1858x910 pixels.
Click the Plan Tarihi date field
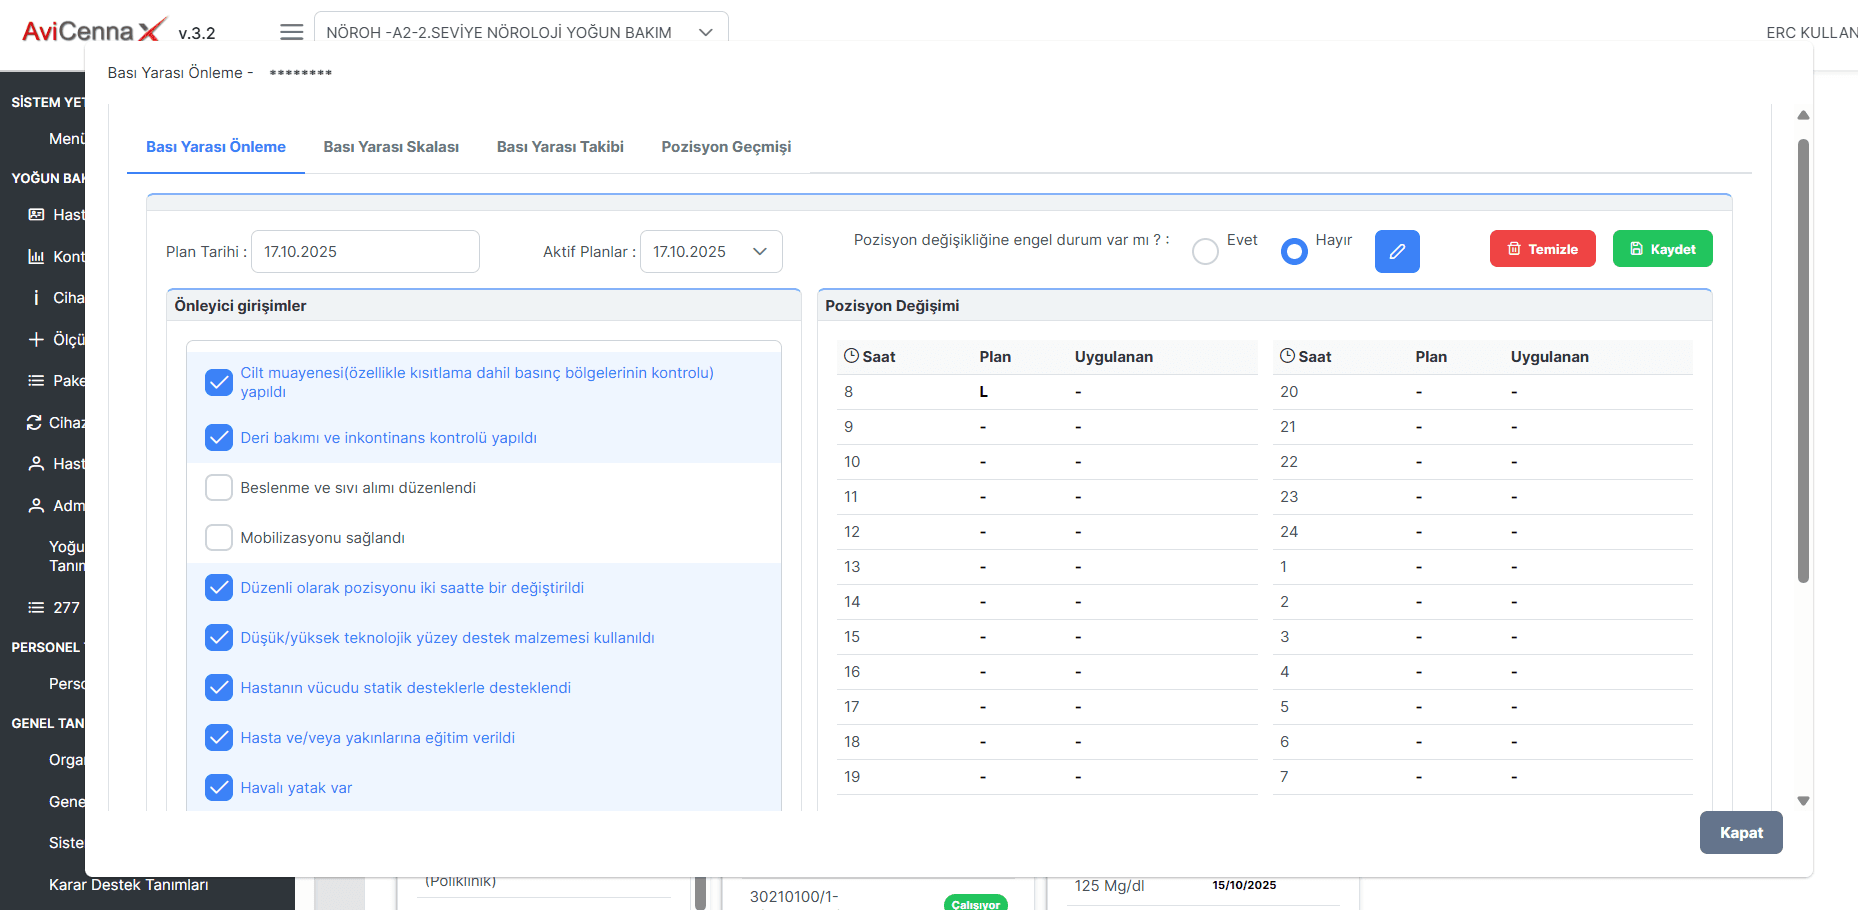[x=365, y=252]
